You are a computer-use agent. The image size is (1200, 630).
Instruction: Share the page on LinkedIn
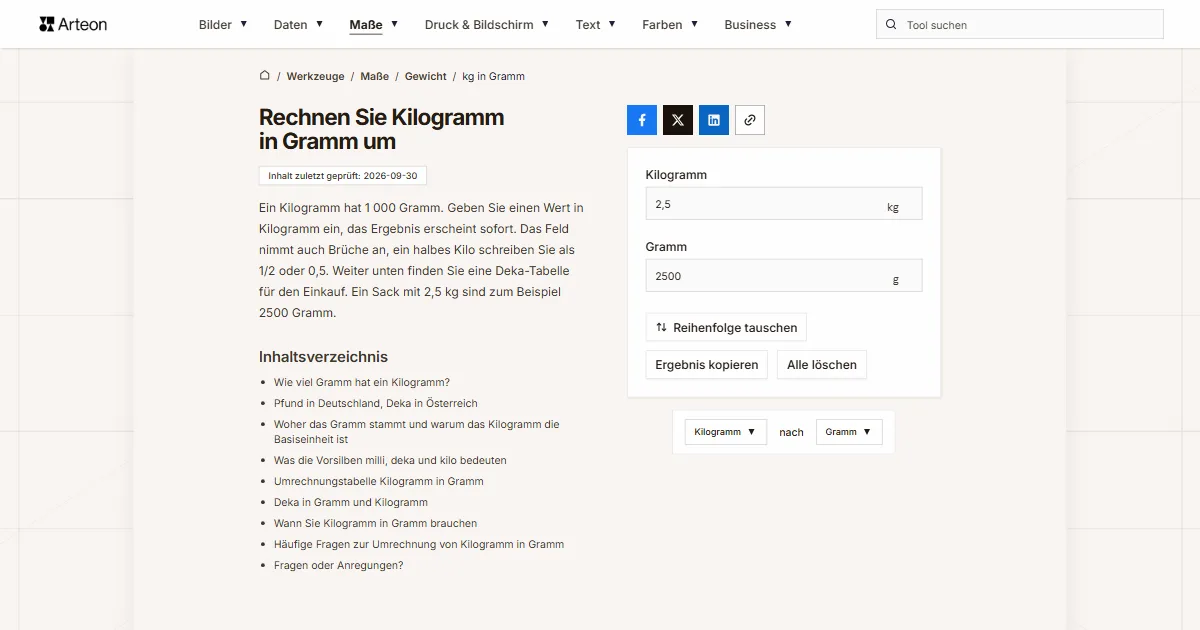pyautogui.click(x=714, y=120)
